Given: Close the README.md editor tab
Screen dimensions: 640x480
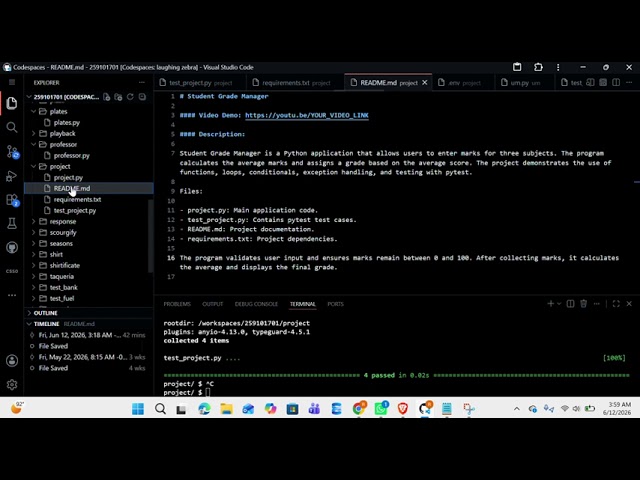Looking at the screenshot, I should point(424,83).
